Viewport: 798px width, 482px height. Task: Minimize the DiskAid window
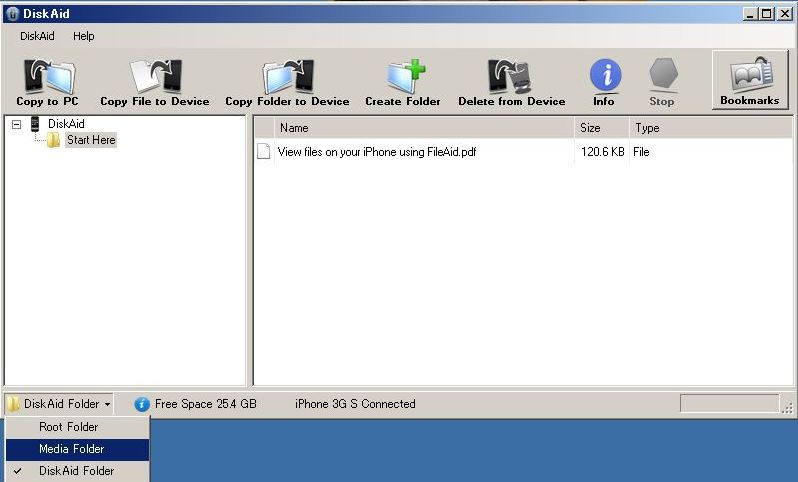(x=750, y=14)
